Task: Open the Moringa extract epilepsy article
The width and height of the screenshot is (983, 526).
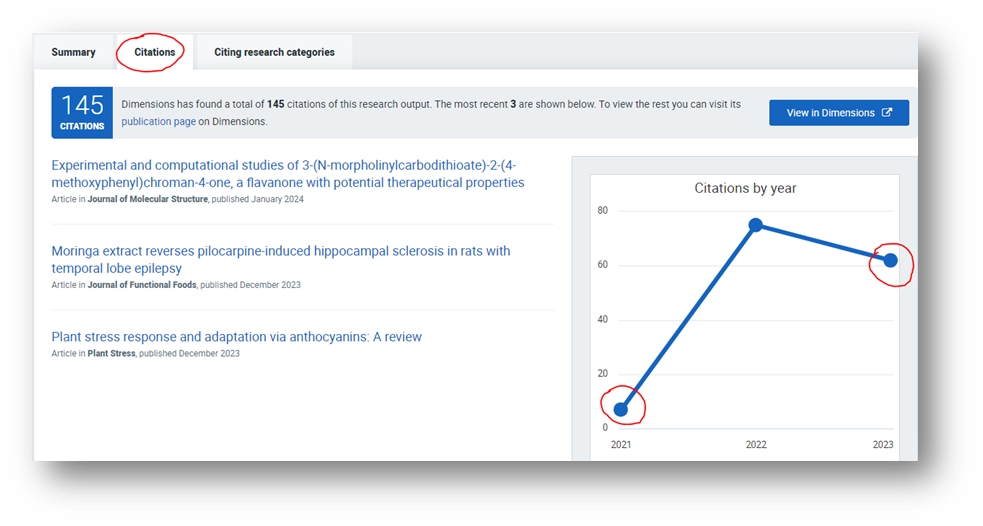Action: (280, 259)
